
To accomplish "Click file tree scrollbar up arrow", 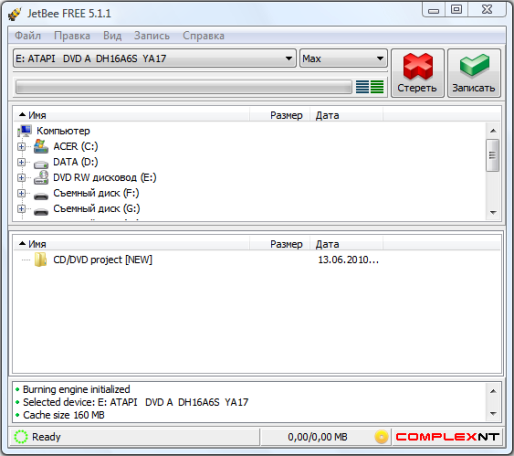I will (x=493, y=131).
